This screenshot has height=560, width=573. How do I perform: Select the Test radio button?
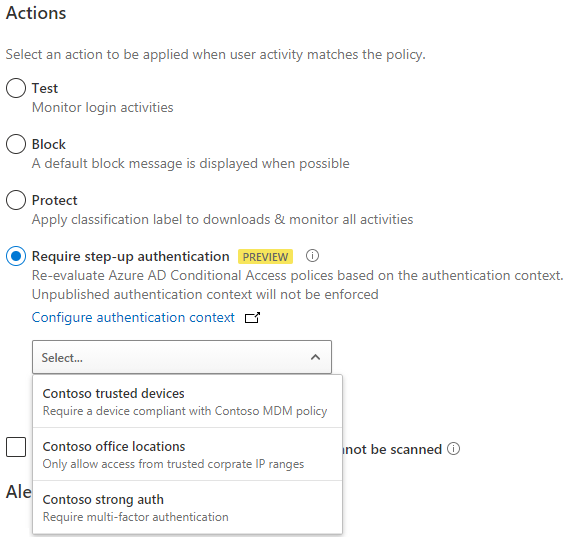click(16, 88)
